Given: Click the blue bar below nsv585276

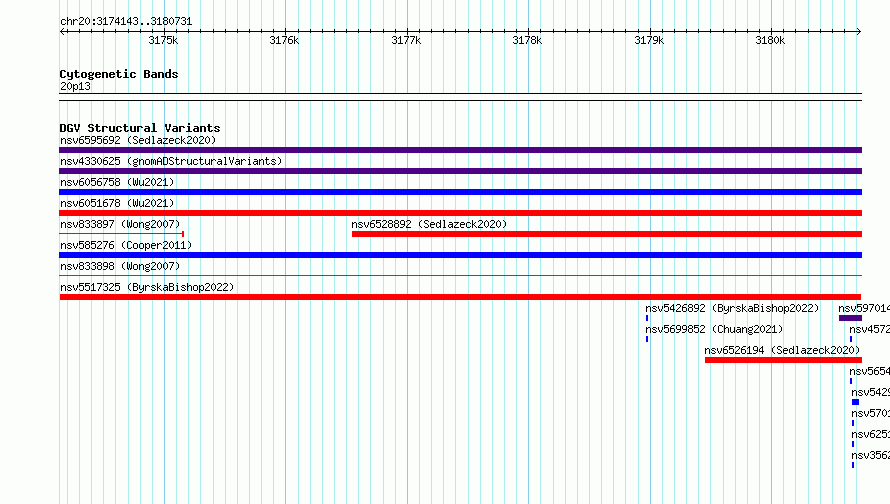Looking at the screenshot, I should (460, 255).
